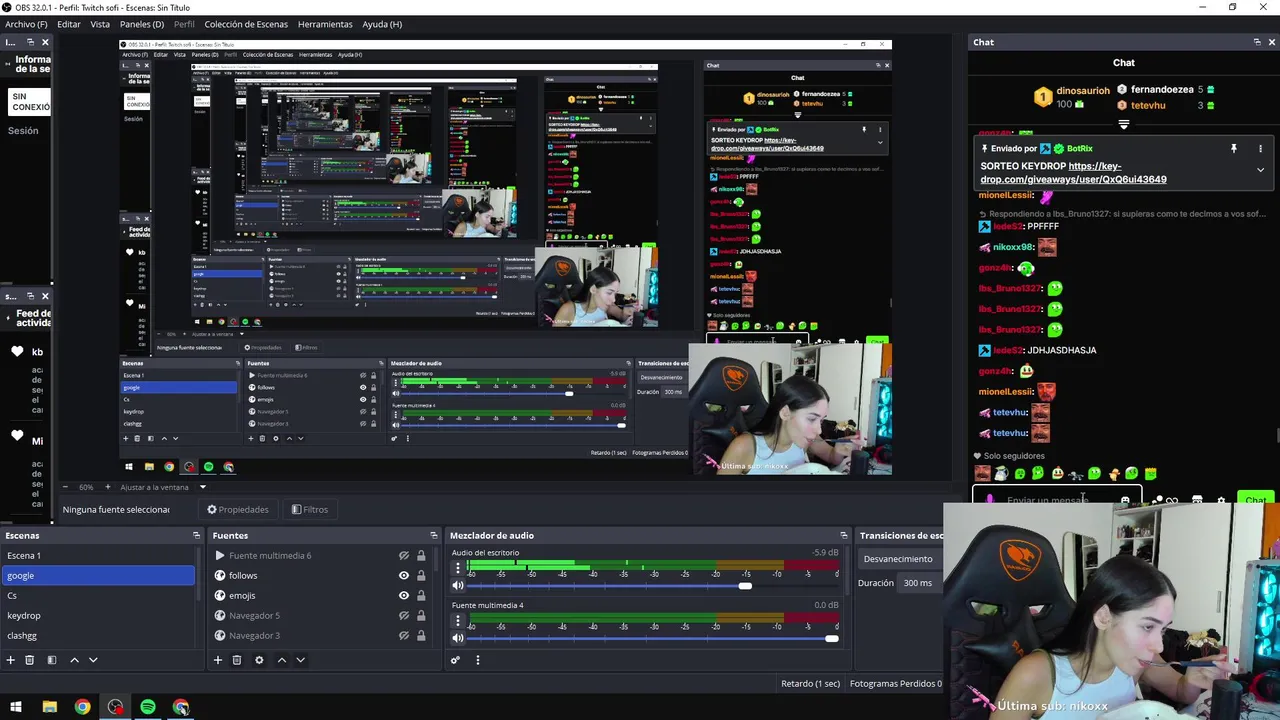Open the Vista menu
The height and width of the screenshot is (720, 1280).
(100, 24)
